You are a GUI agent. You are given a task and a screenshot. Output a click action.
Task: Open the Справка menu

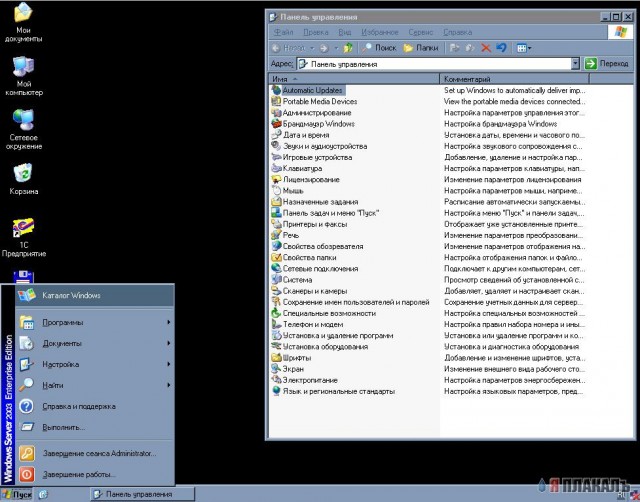tap(458, 32)
